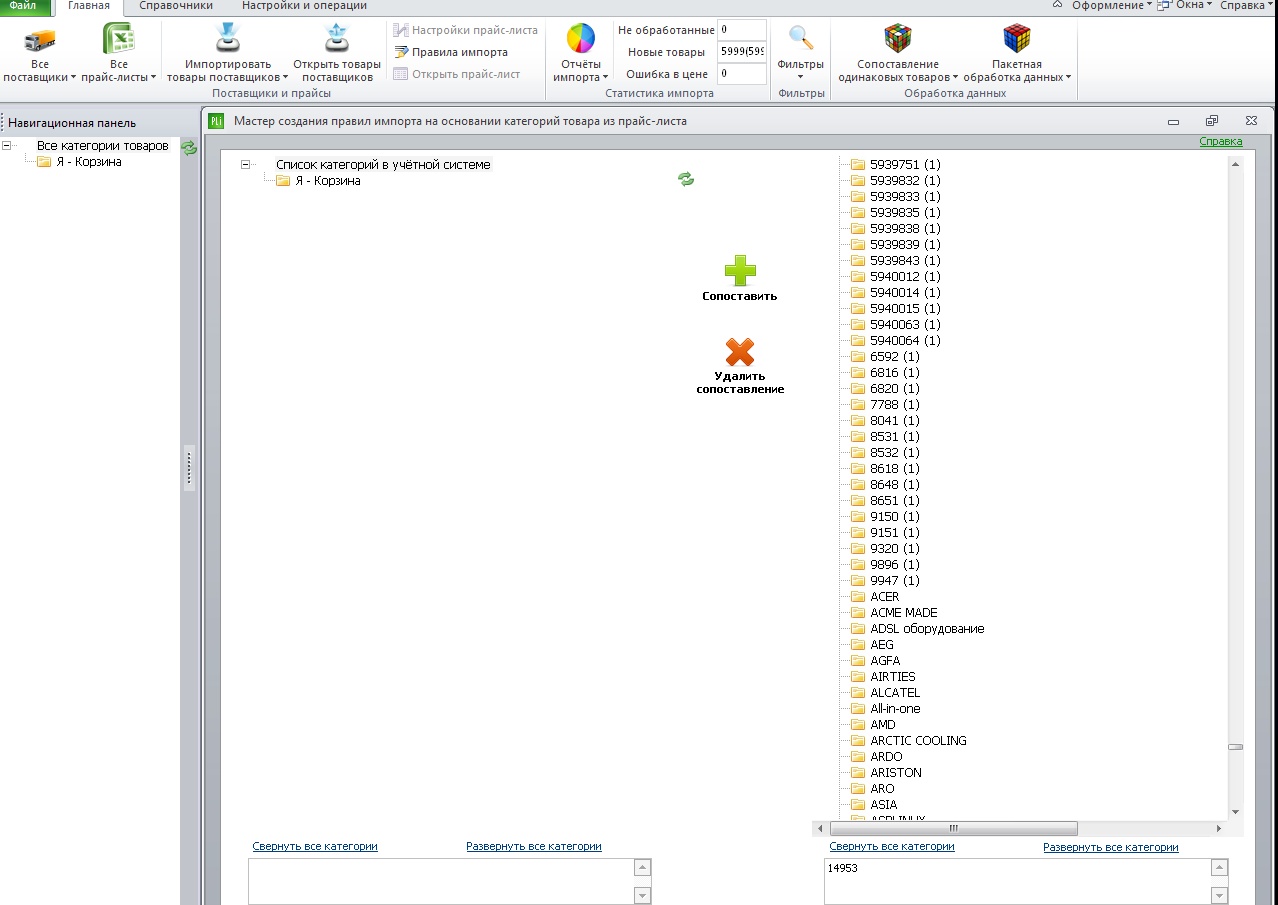Open Сопоставление одинаковых товаров dropdown arrow
Screen dimensions: 1278x905
coord(955,78)
